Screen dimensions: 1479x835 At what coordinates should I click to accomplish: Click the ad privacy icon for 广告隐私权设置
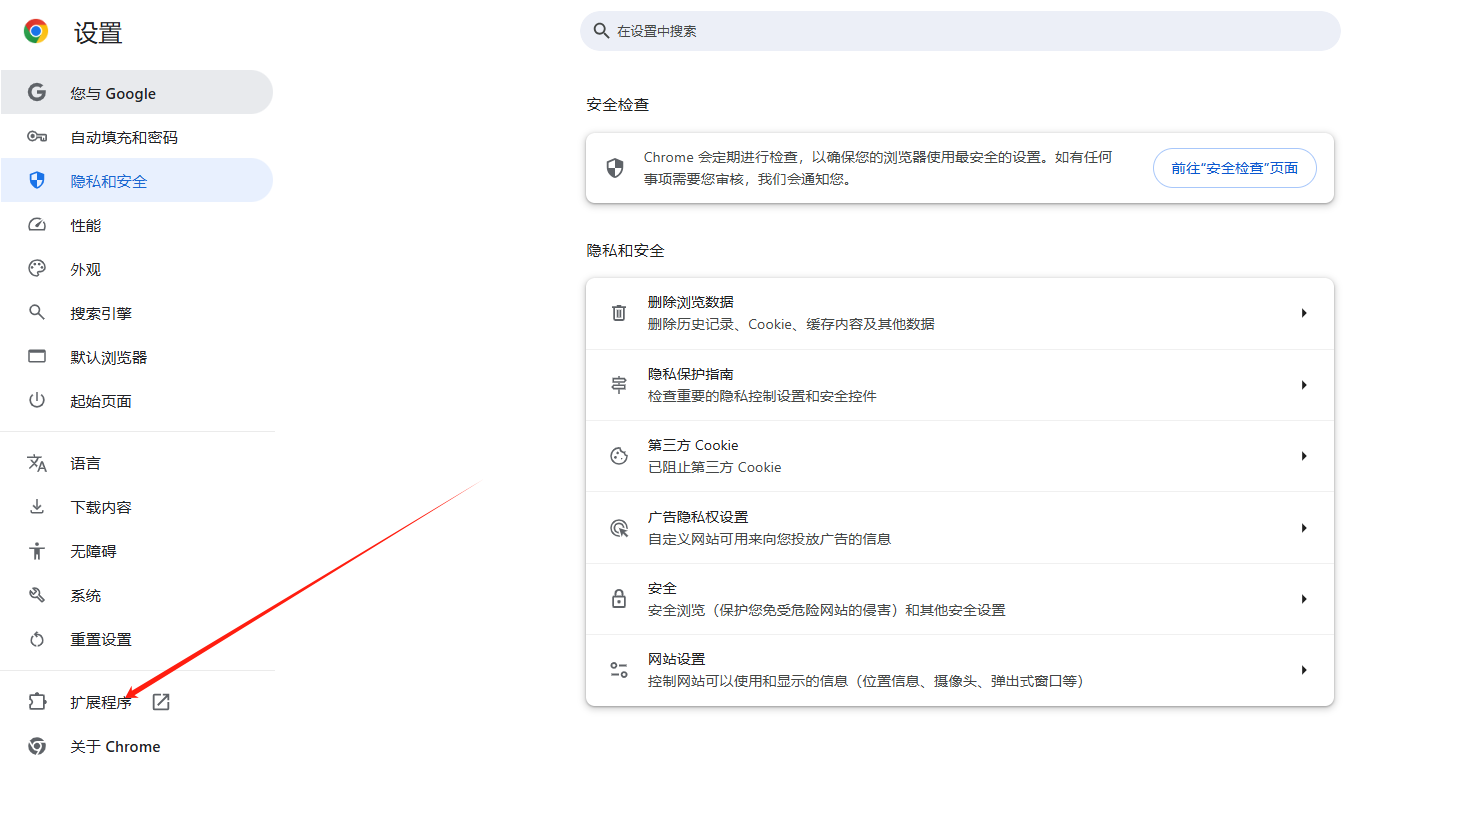point(619,528)
